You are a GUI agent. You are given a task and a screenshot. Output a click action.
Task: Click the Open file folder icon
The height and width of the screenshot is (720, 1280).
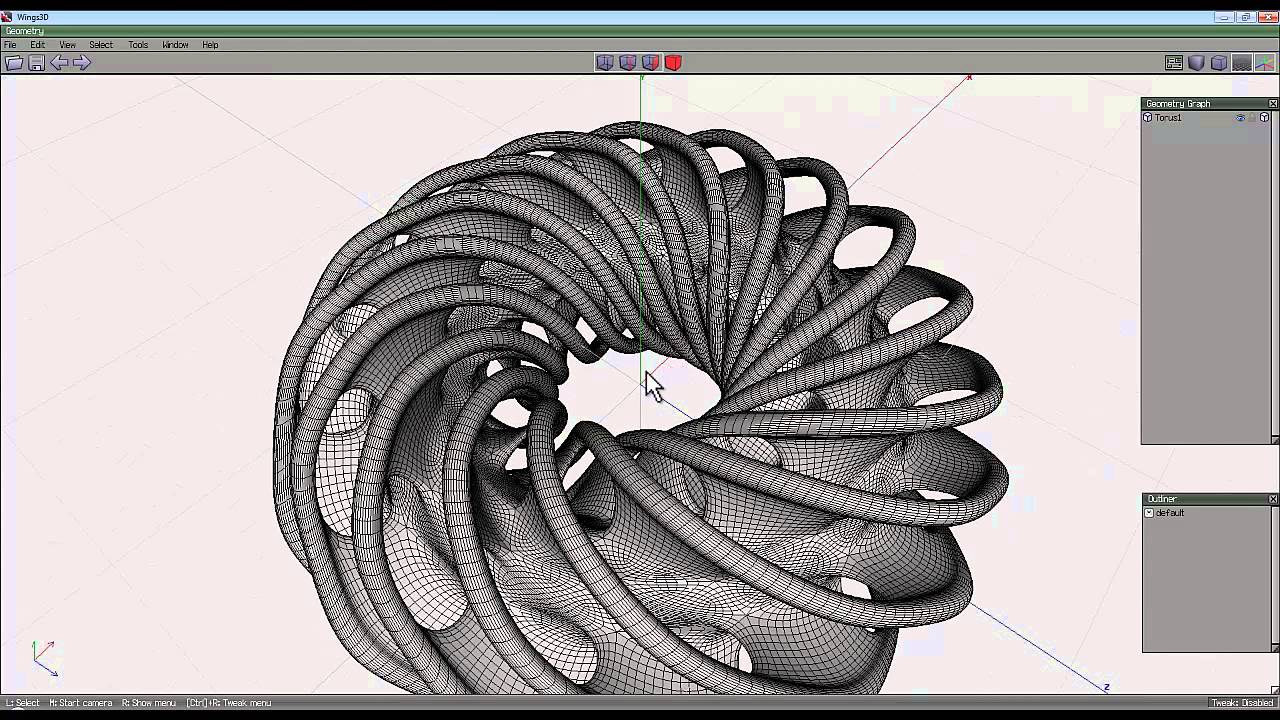click(x=14, y=63)
